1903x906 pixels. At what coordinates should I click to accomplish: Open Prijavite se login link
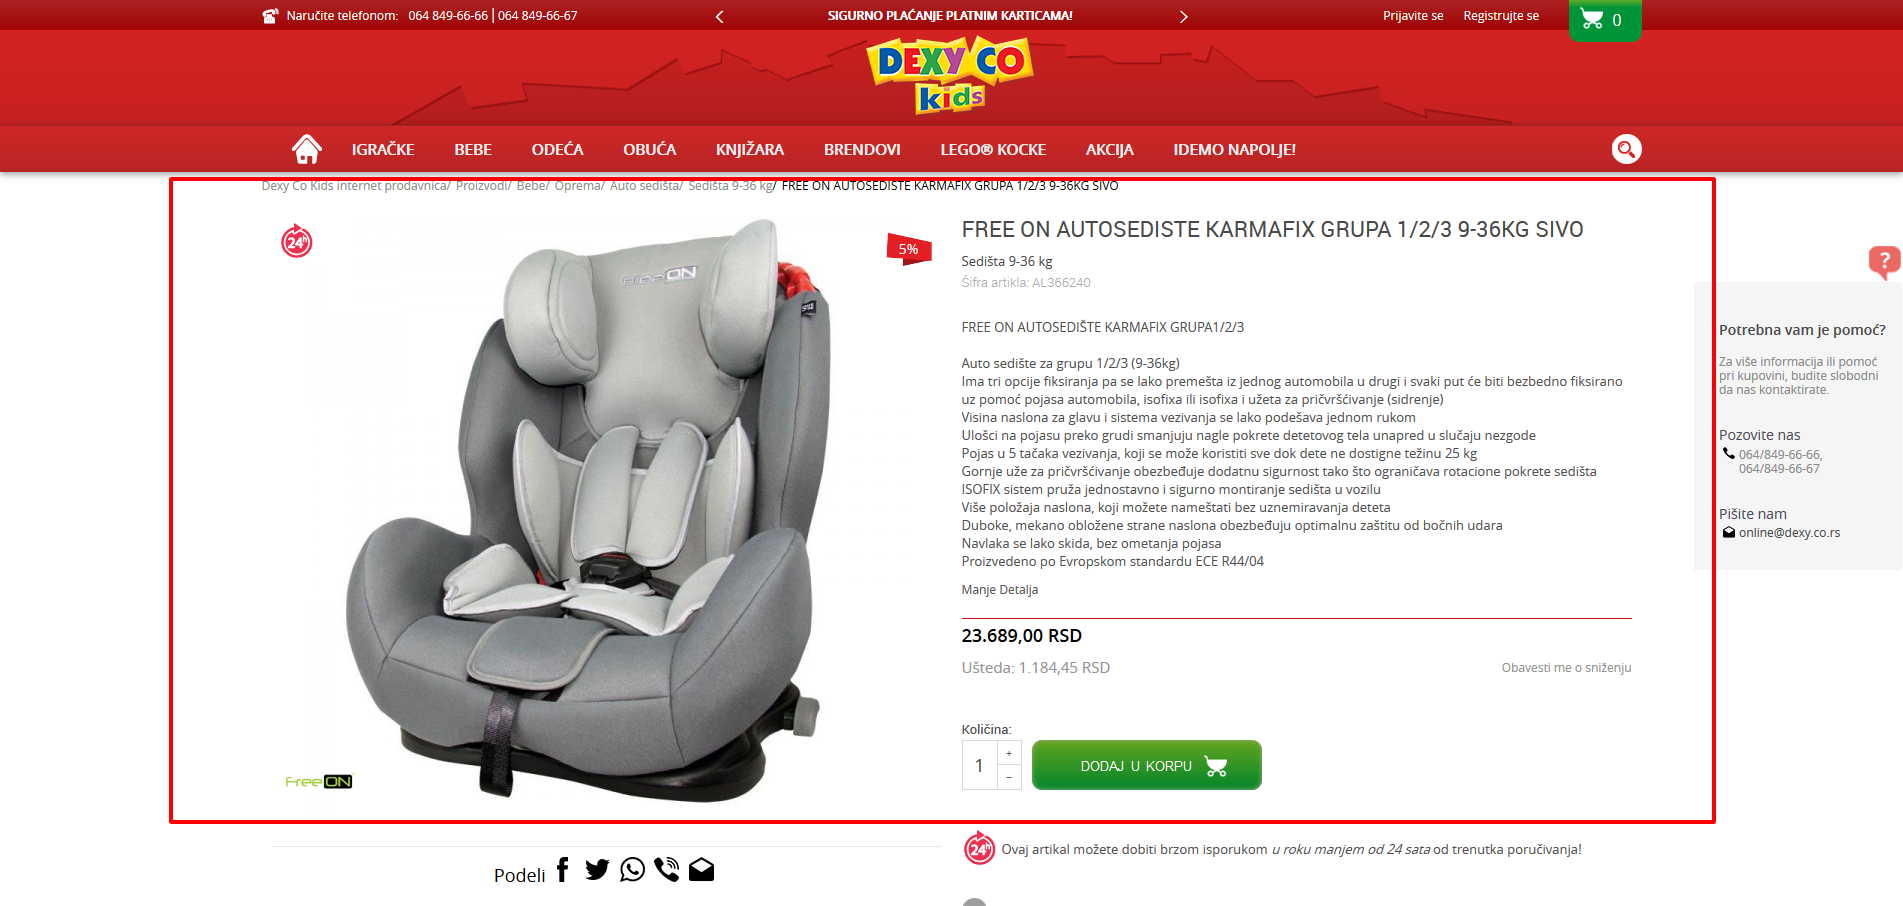pos(1413,16)
